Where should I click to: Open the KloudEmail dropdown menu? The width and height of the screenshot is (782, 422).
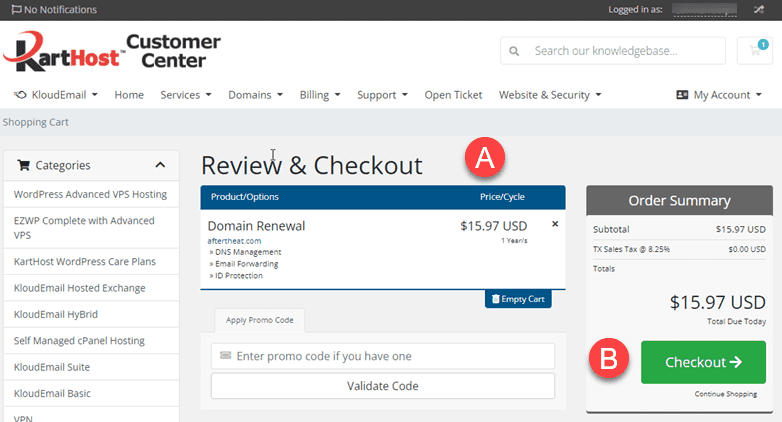(56, 95)
